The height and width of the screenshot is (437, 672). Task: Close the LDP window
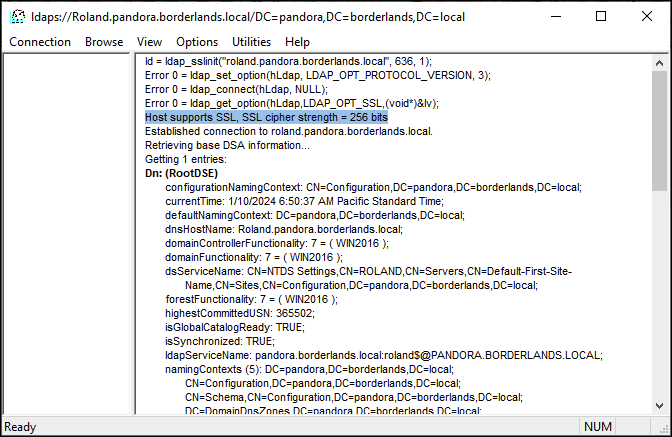point(647,17)
